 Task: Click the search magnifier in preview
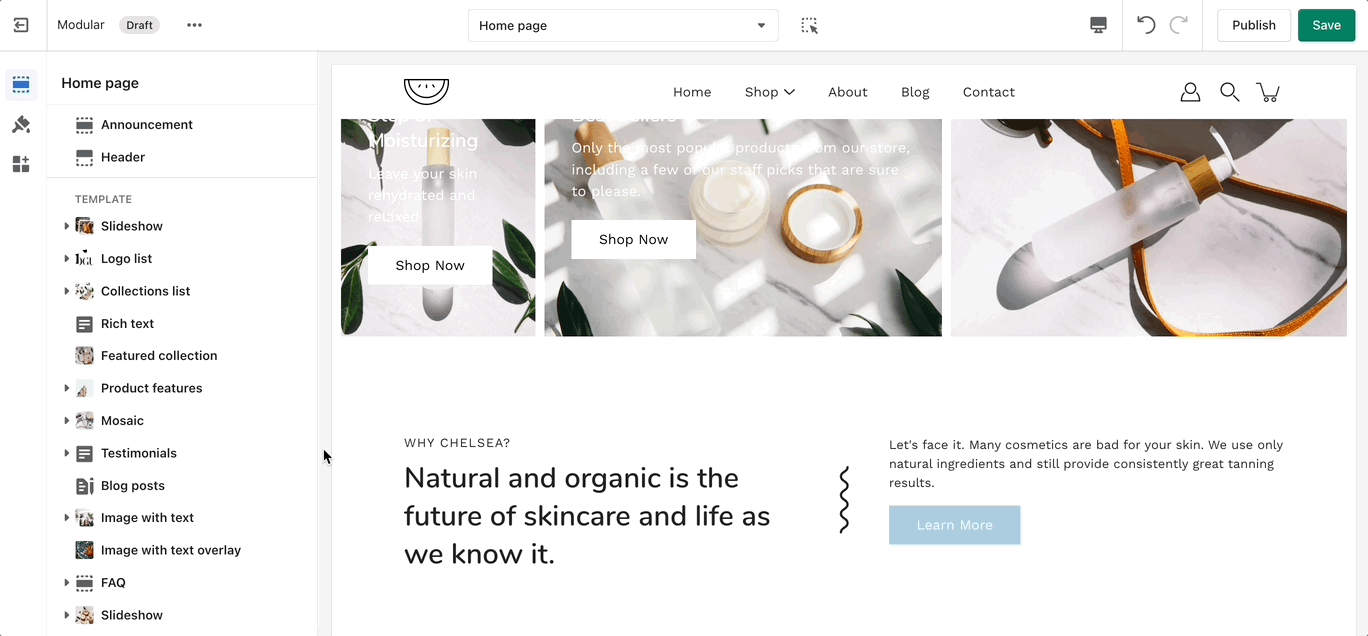coord(1230,92)
